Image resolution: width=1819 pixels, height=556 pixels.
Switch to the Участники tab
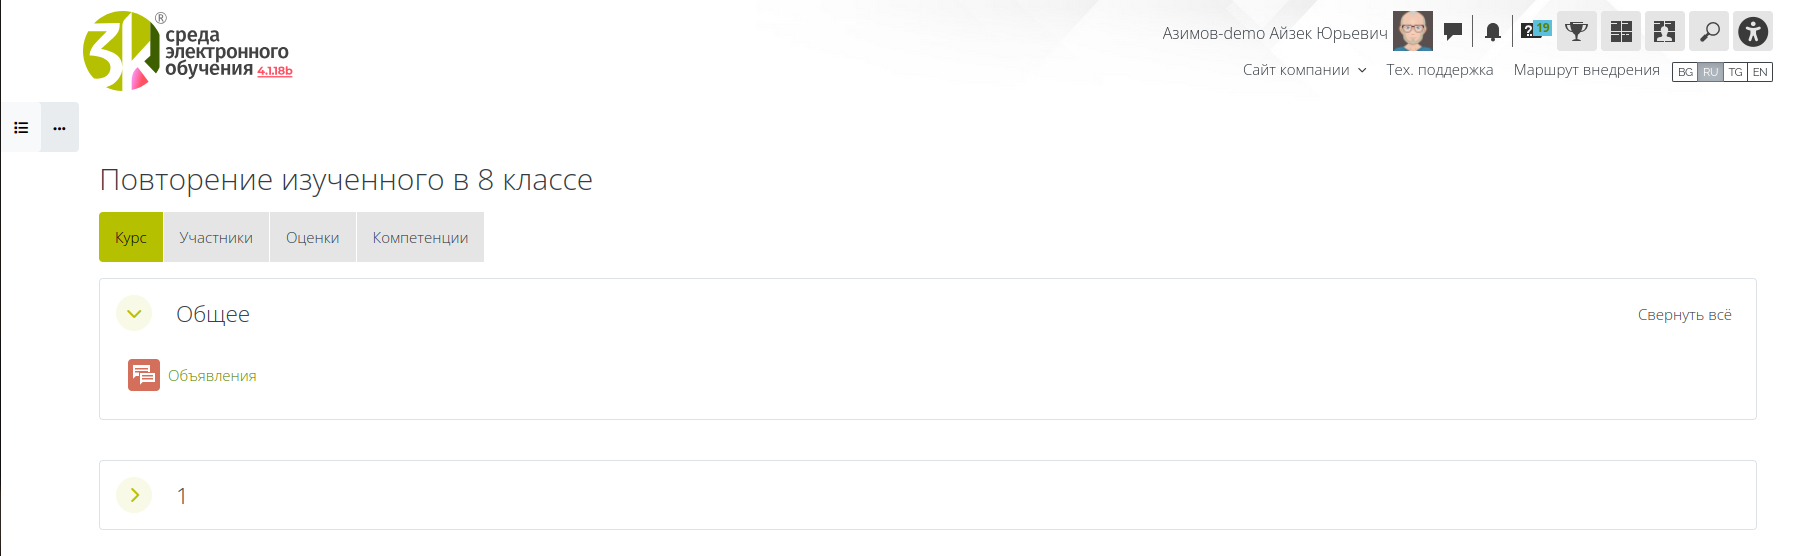point(216,237)
